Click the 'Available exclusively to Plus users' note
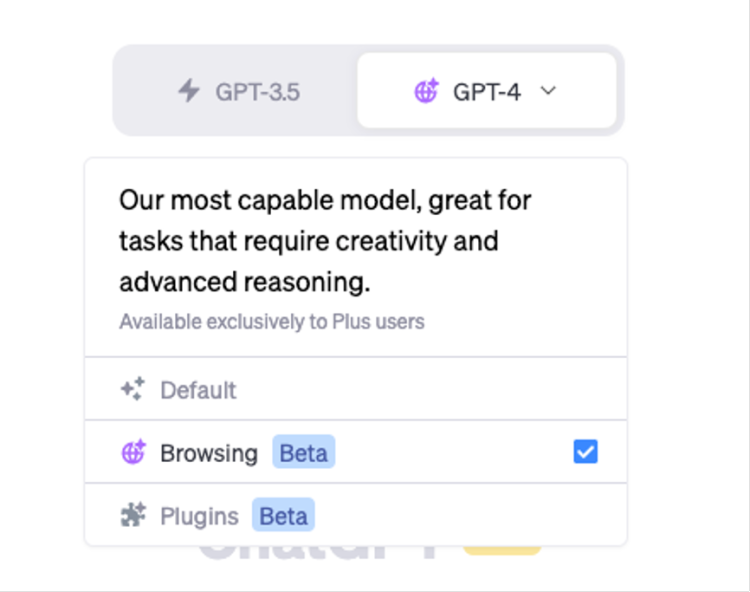 pyautogui.click(x=271, y=322)
